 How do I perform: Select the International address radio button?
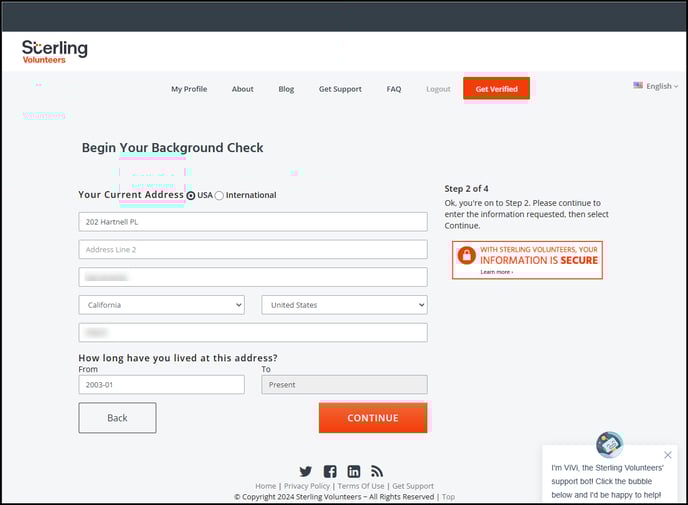219,196
